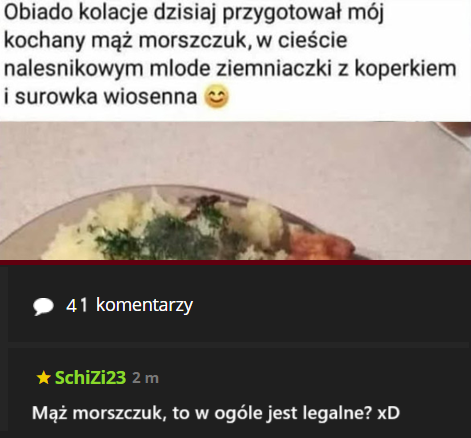Click the word 'komentarzy'

pos(144,305)
